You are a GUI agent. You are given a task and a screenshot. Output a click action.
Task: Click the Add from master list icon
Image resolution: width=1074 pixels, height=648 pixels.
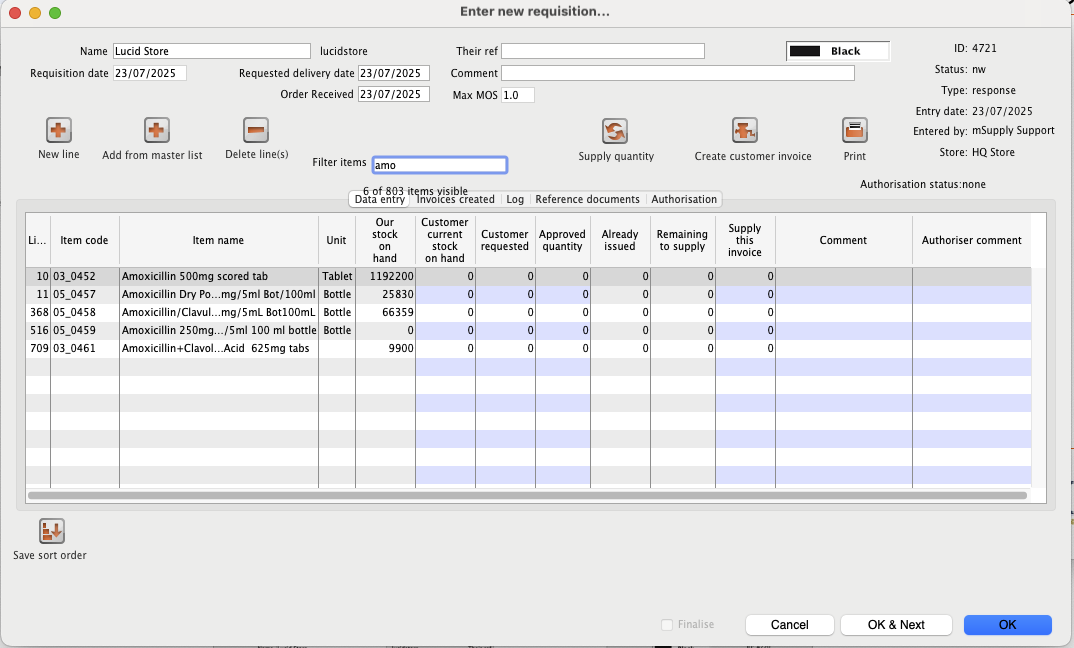(x=156, y=130)
